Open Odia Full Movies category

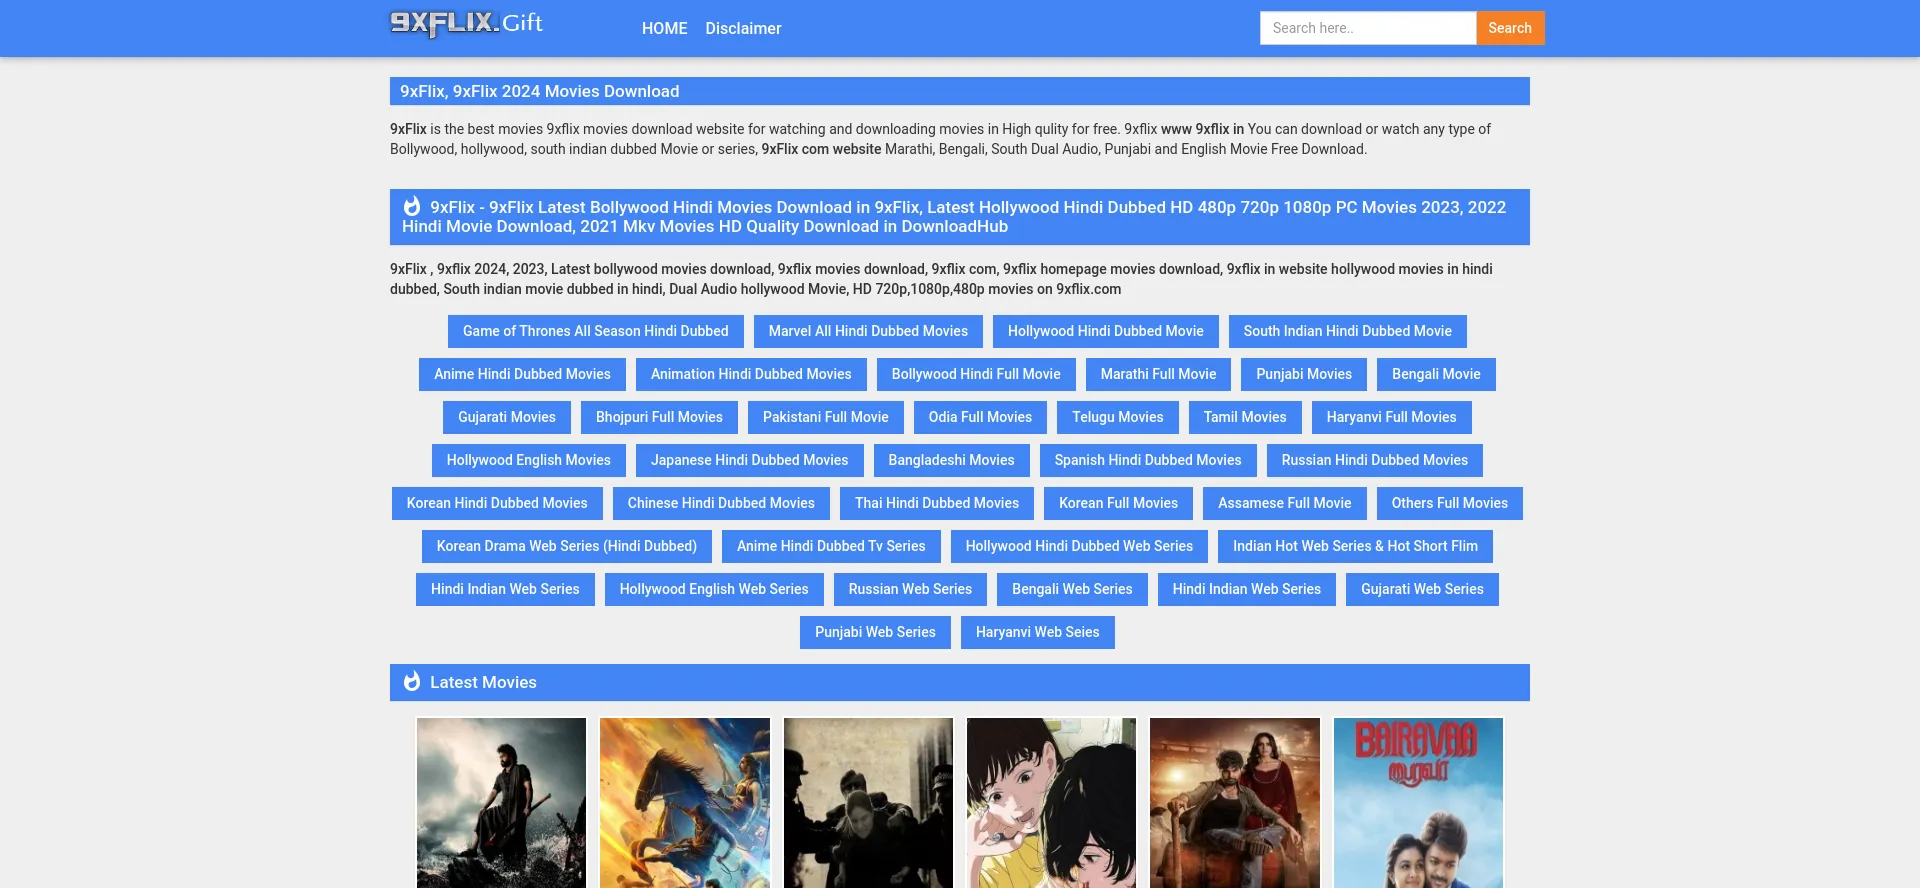(x=980, y=417)
